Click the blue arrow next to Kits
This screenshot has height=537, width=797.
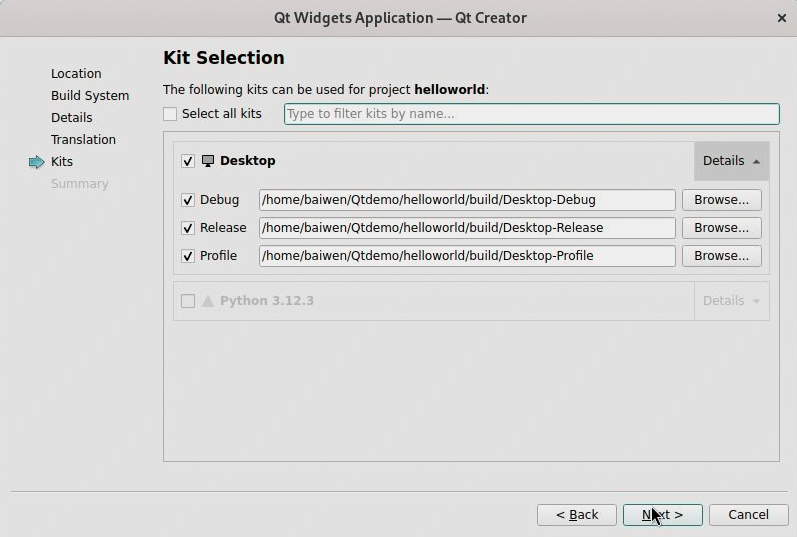tap(37, 162)
